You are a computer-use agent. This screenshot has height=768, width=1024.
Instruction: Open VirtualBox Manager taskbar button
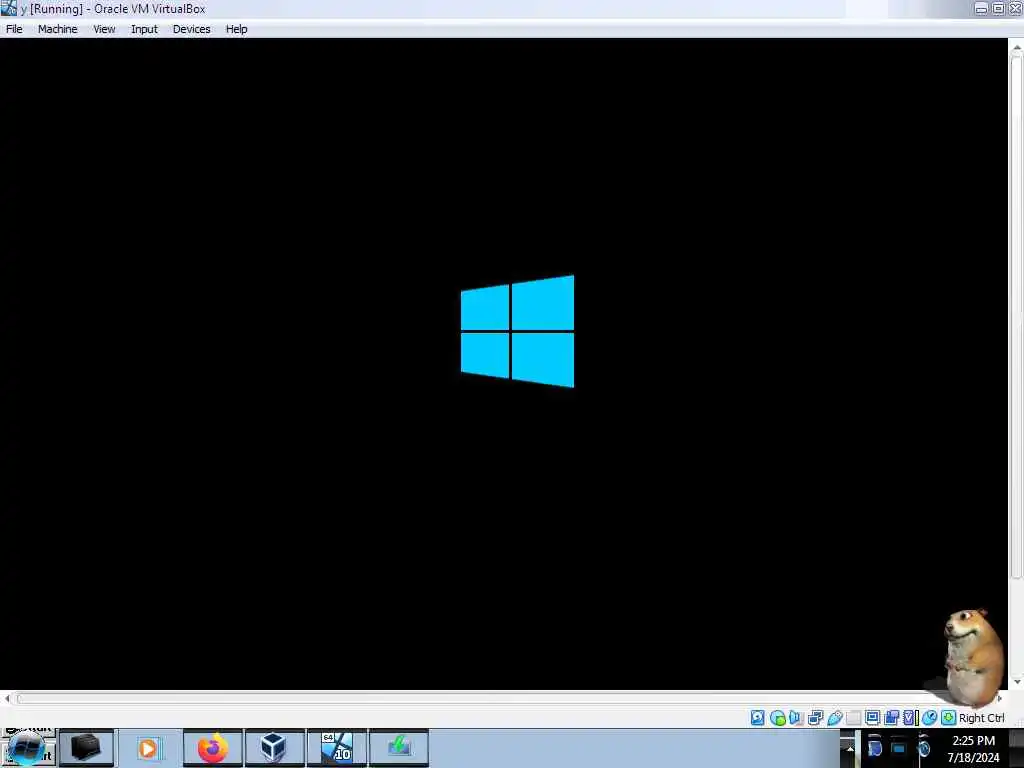274,748
